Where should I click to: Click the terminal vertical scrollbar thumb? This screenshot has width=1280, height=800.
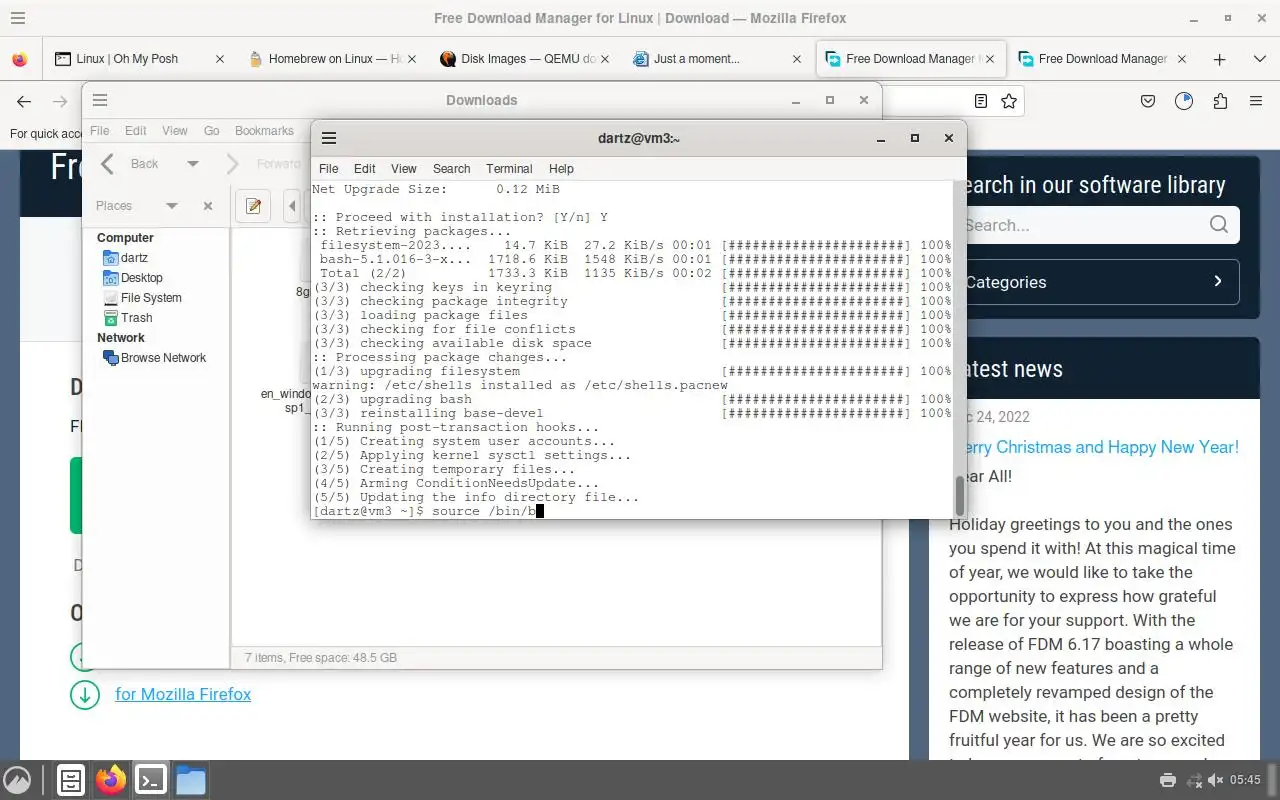[x=960, y=496]
